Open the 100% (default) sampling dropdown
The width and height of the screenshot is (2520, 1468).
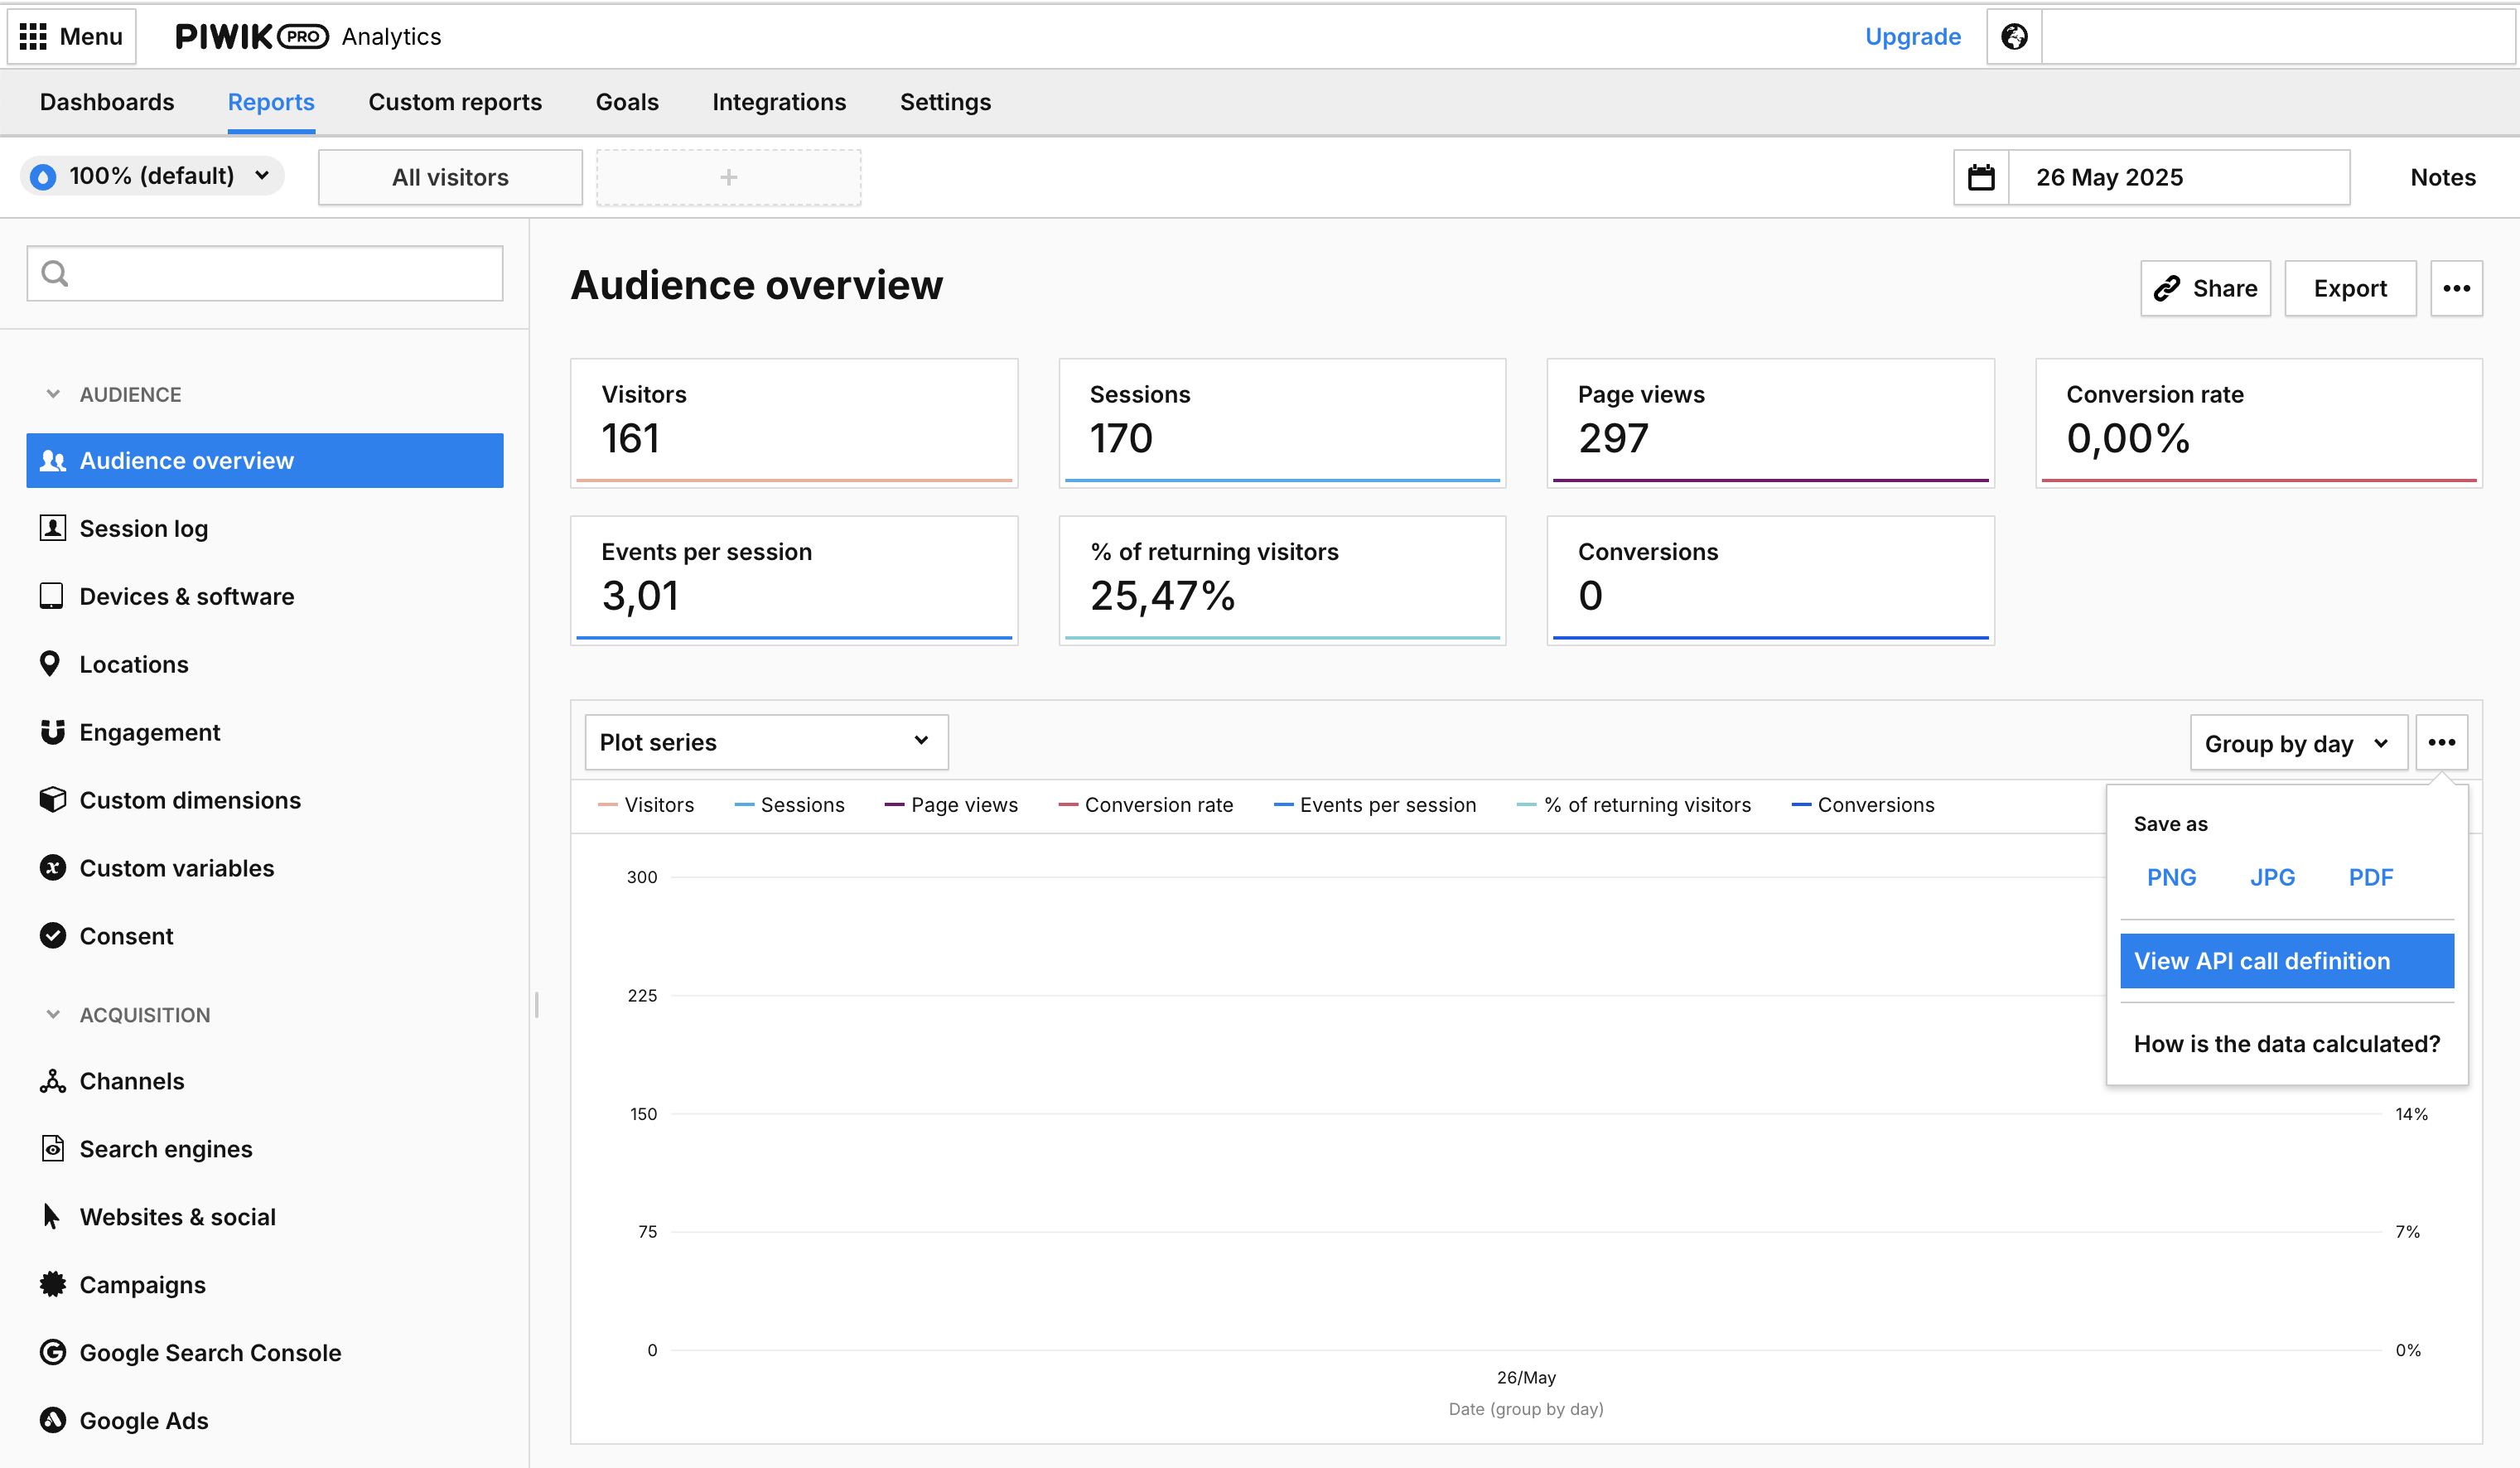[x=152, y=177]
